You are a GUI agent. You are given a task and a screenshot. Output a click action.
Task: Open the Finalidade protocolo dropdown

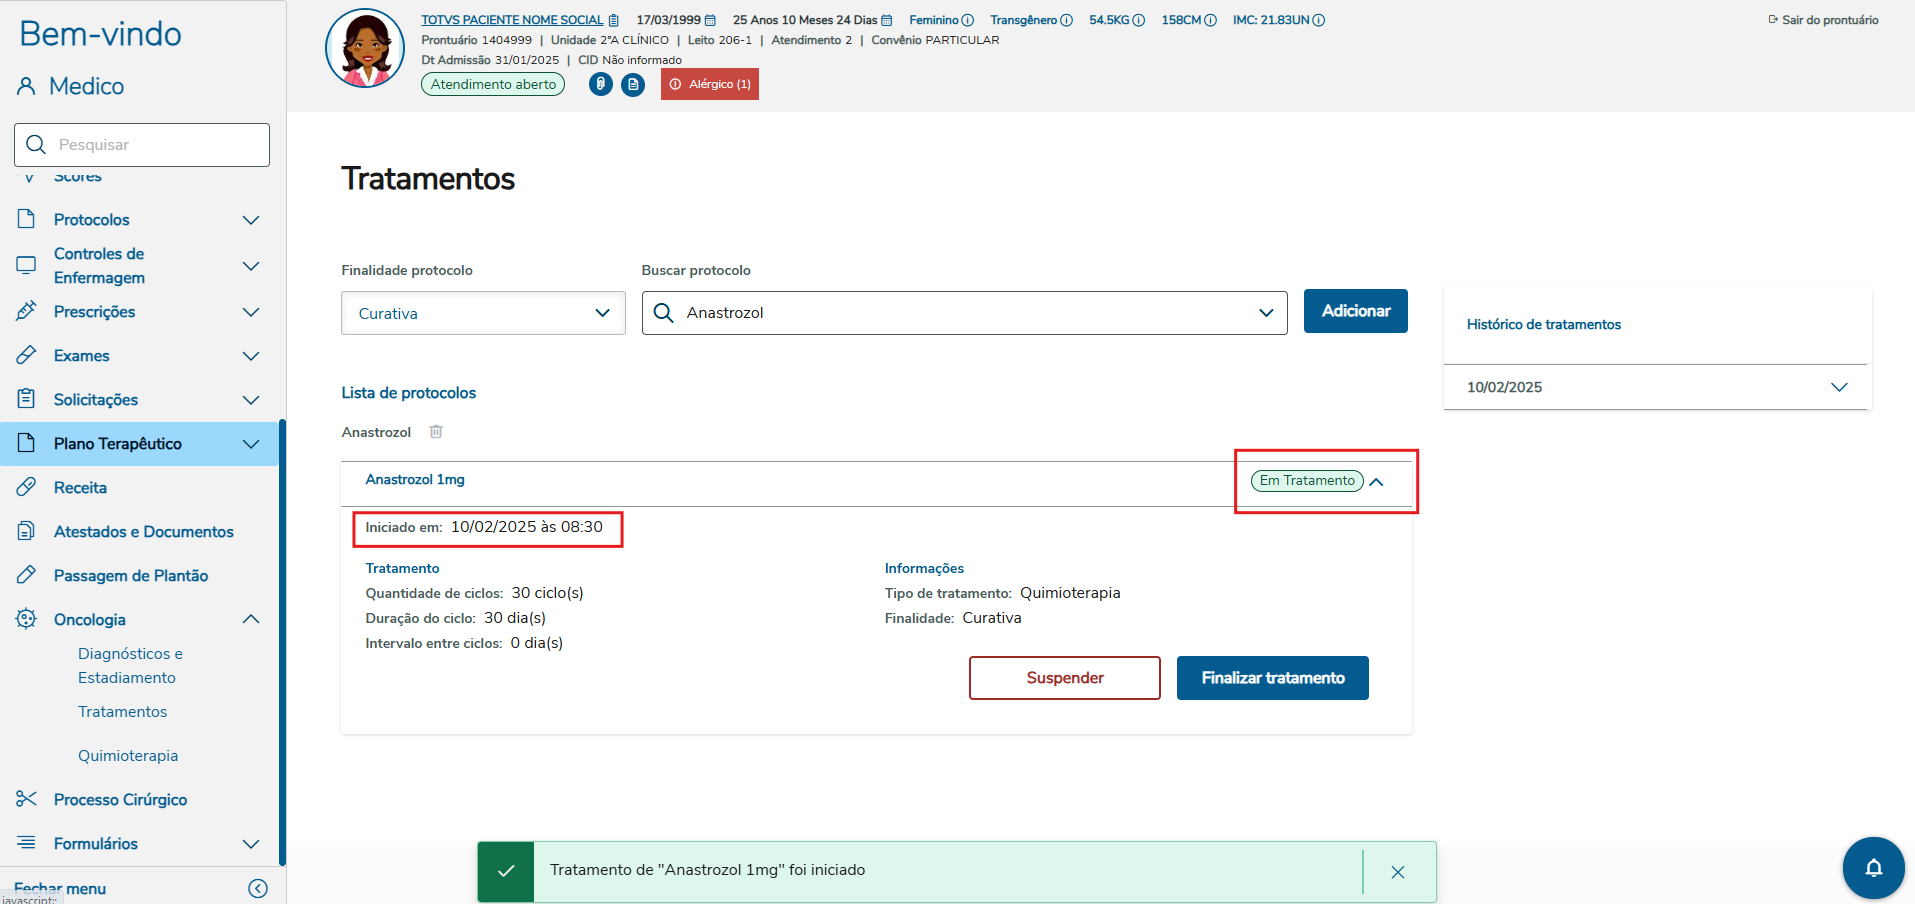[483, 313]
